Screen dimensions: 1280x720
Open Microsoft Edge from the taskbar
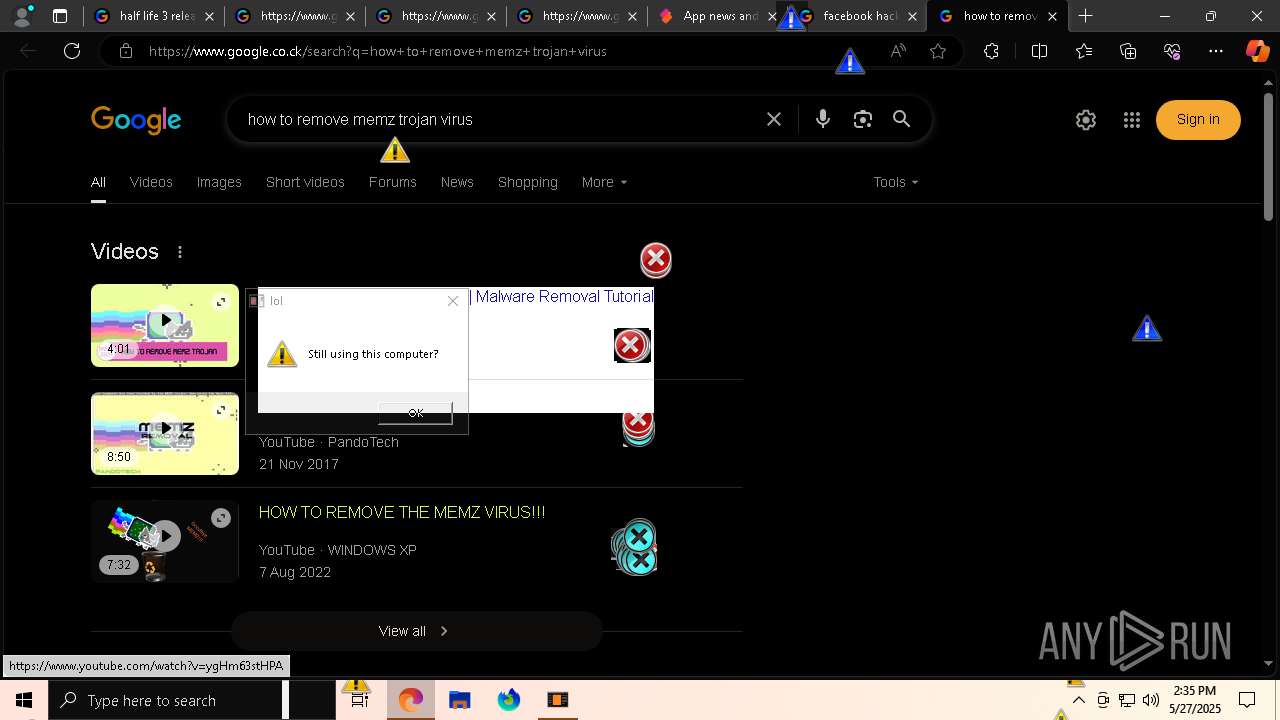(410, 700)
